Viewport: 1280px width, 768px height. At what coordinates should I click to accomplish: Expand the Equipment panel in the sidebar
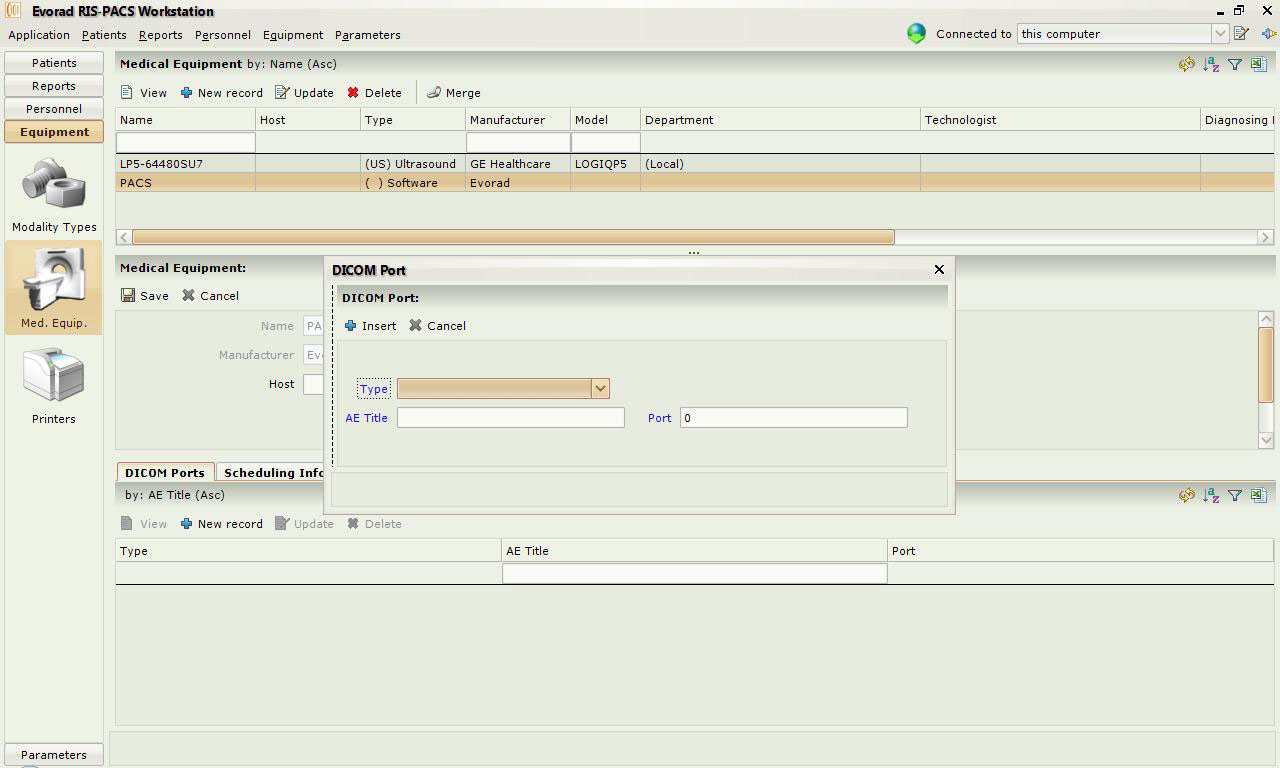click(54, 132)
